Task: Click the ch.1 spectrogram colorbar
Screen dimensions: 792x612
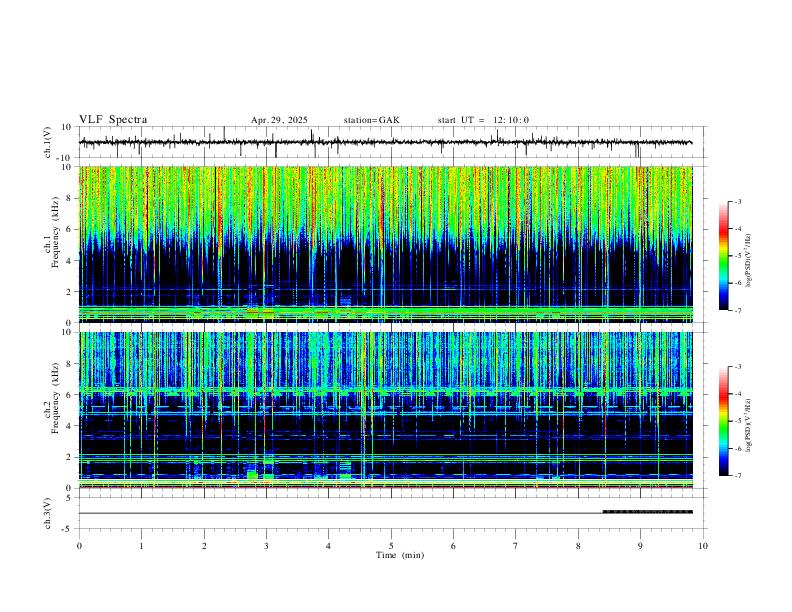Action: coord(724,256)
